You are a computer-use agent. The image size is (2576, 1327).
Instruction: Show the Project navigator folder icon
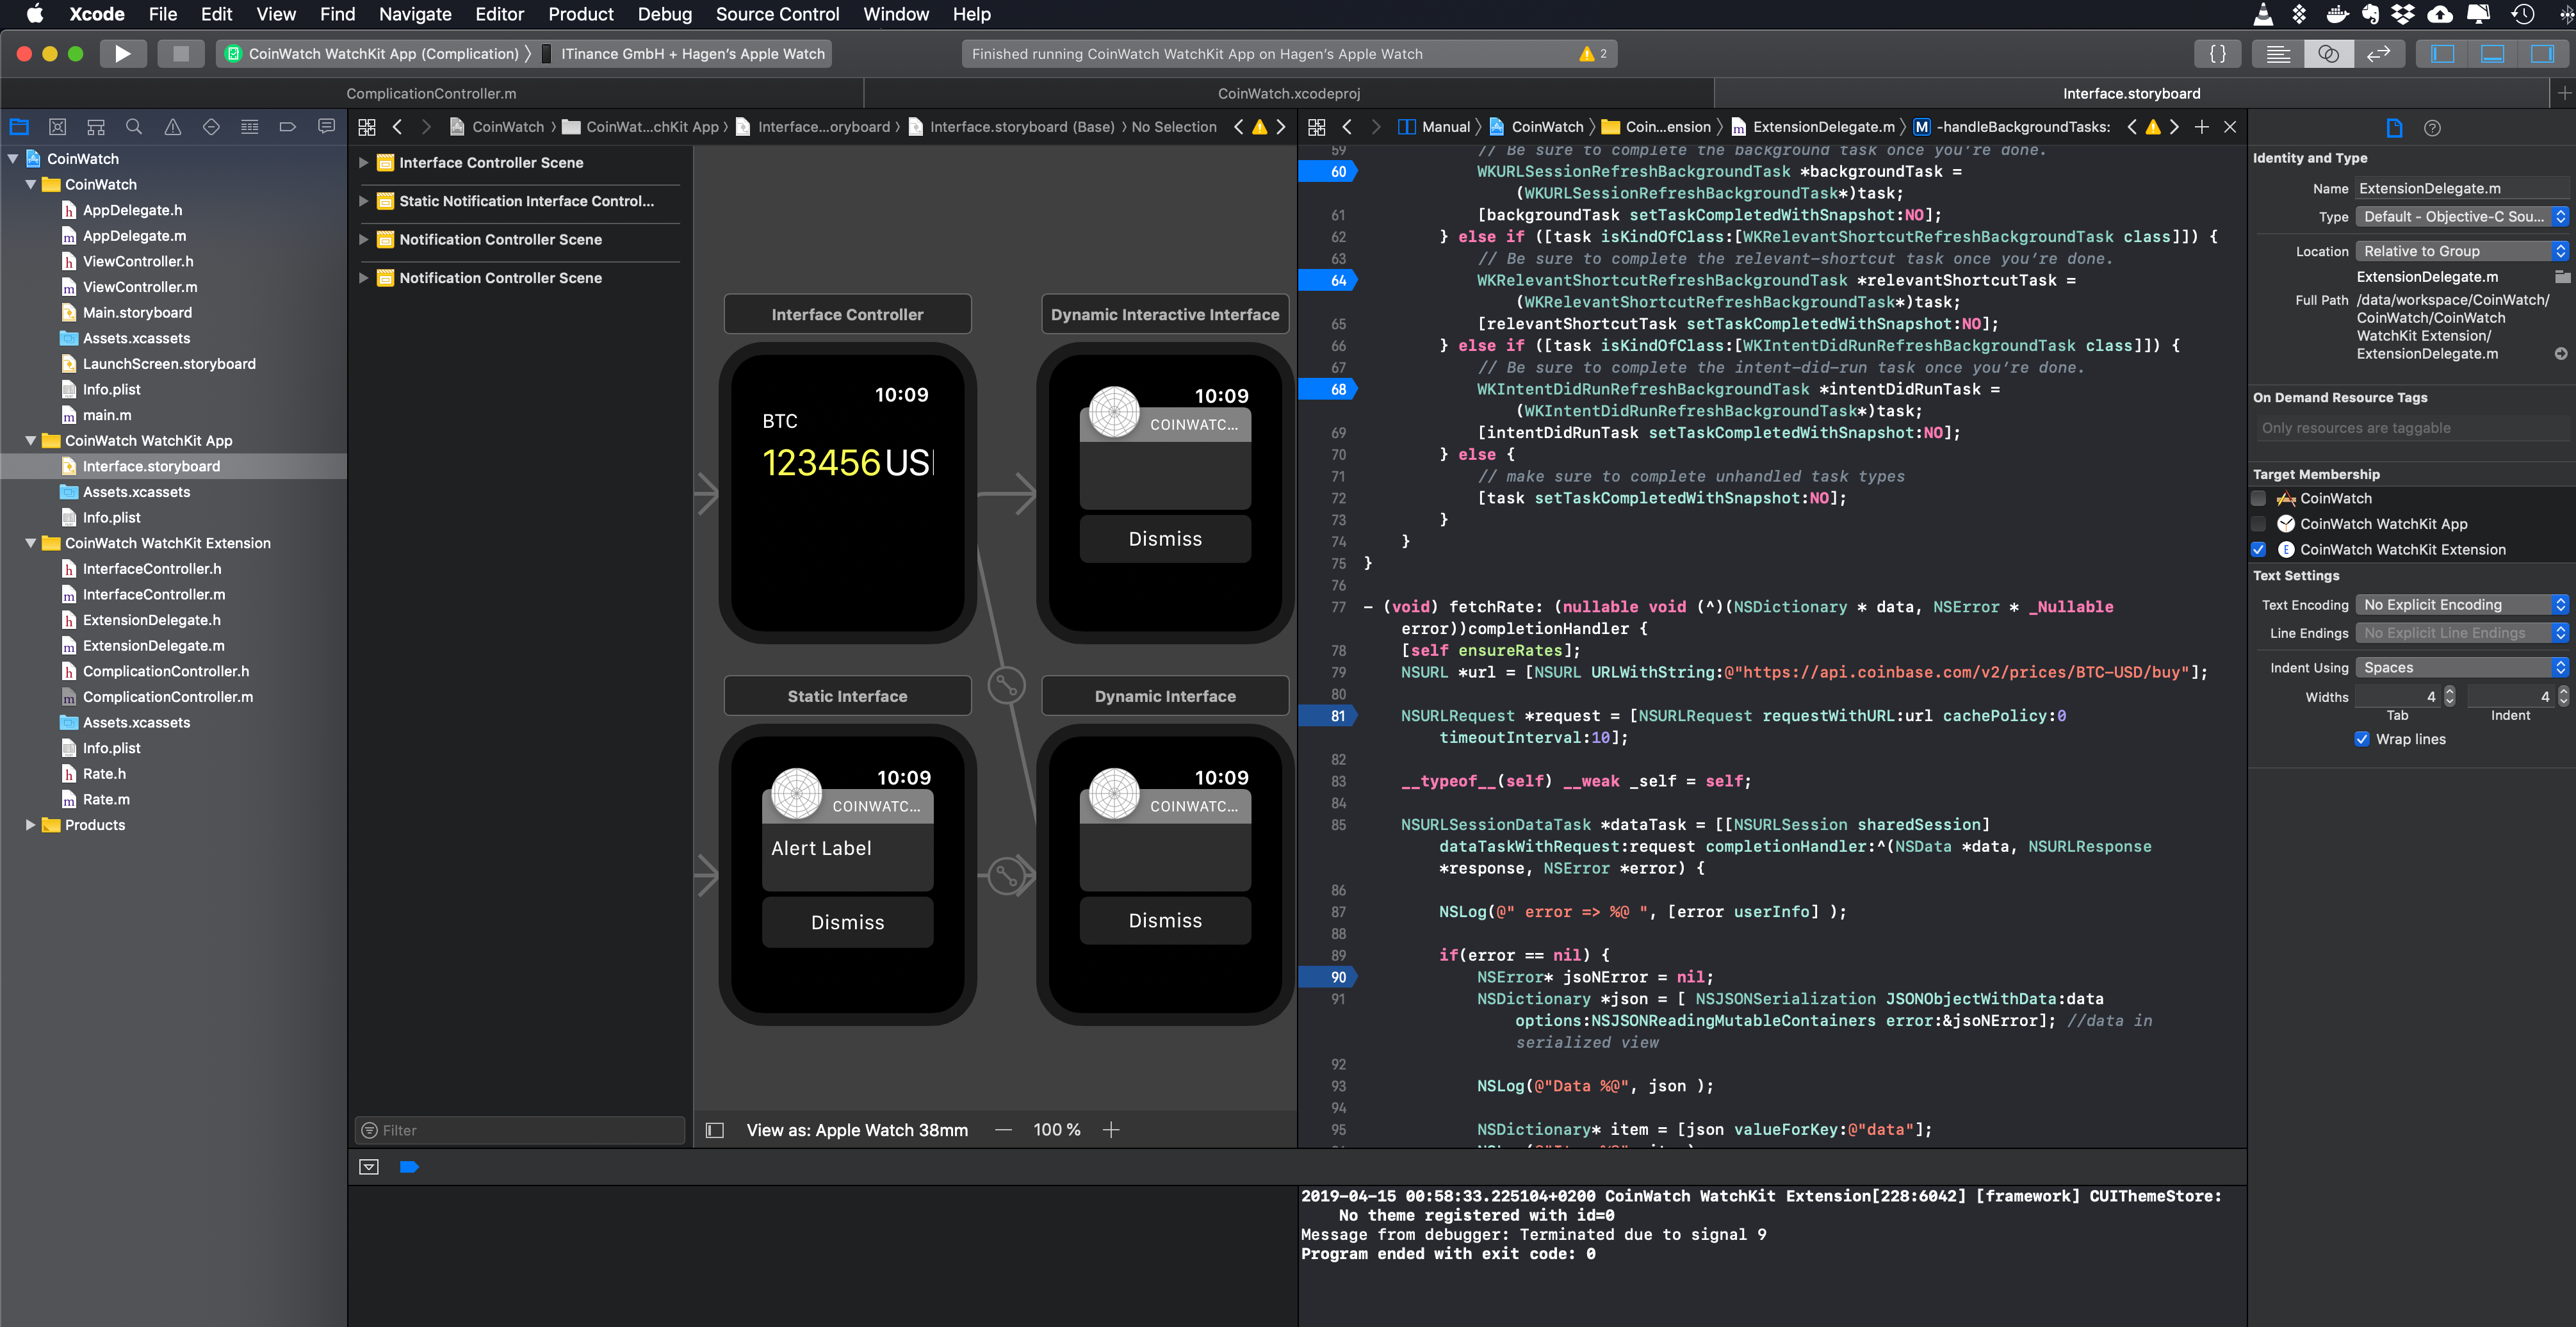[19, 127]
